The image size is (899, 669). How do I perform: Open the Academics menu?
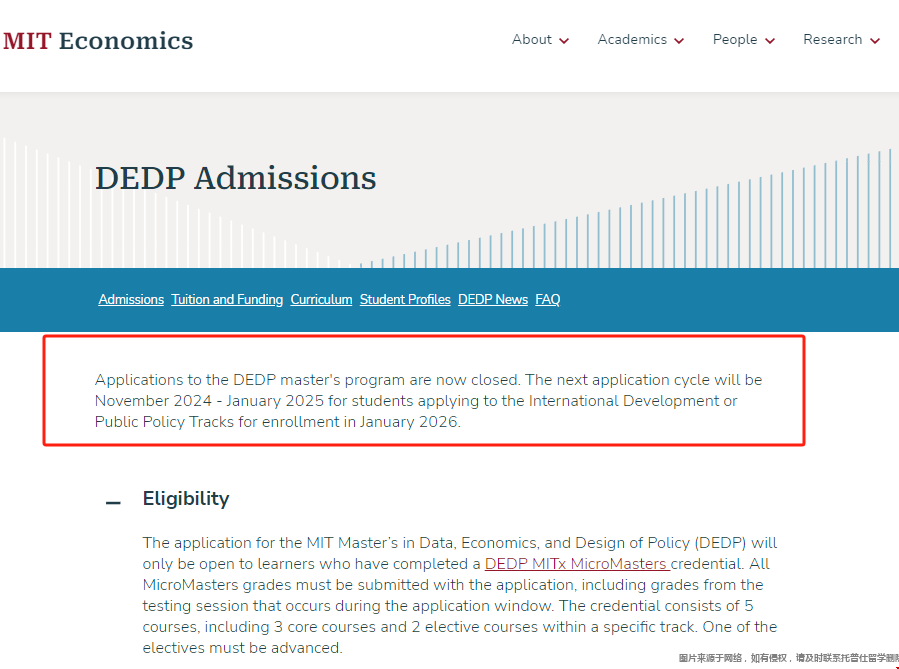click(632, 40)
